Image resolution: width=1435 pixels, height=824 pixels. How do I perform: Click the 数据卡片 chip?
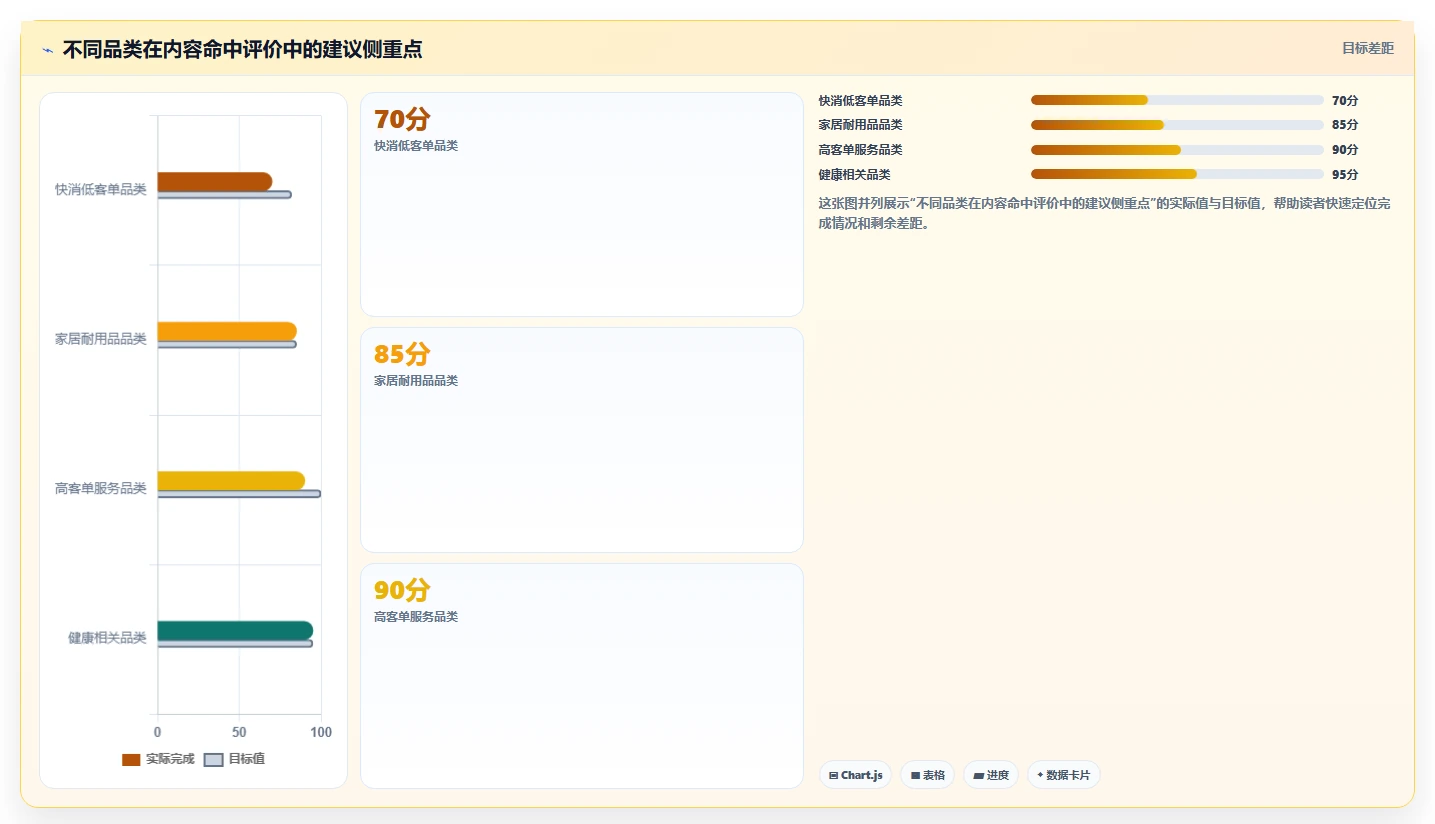click(1064, 775)
